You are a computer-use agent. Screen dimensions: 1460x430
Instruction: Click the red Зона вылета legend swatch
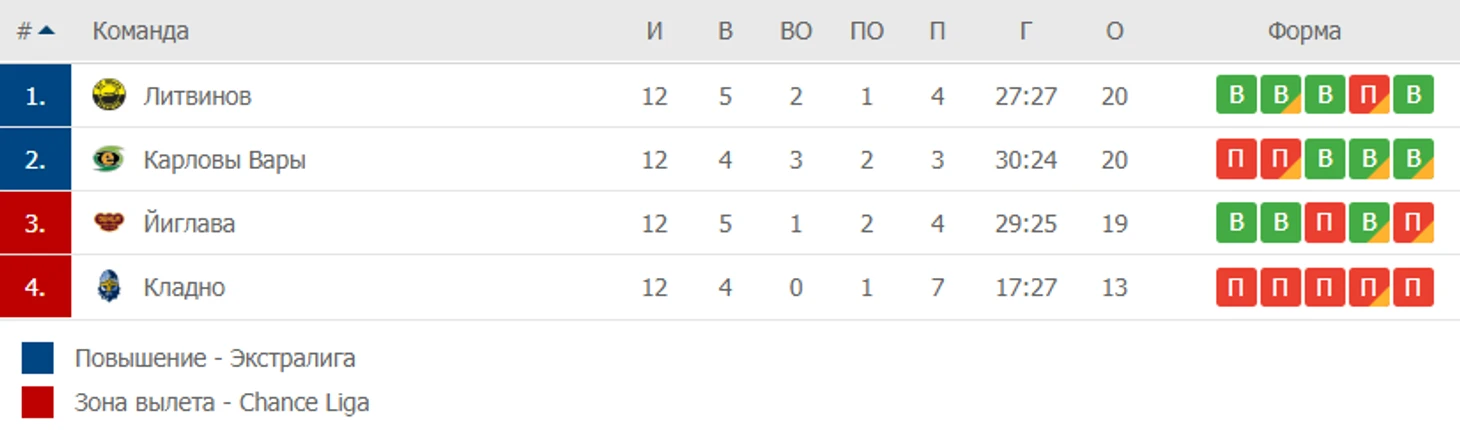click(x=37, y=402)
